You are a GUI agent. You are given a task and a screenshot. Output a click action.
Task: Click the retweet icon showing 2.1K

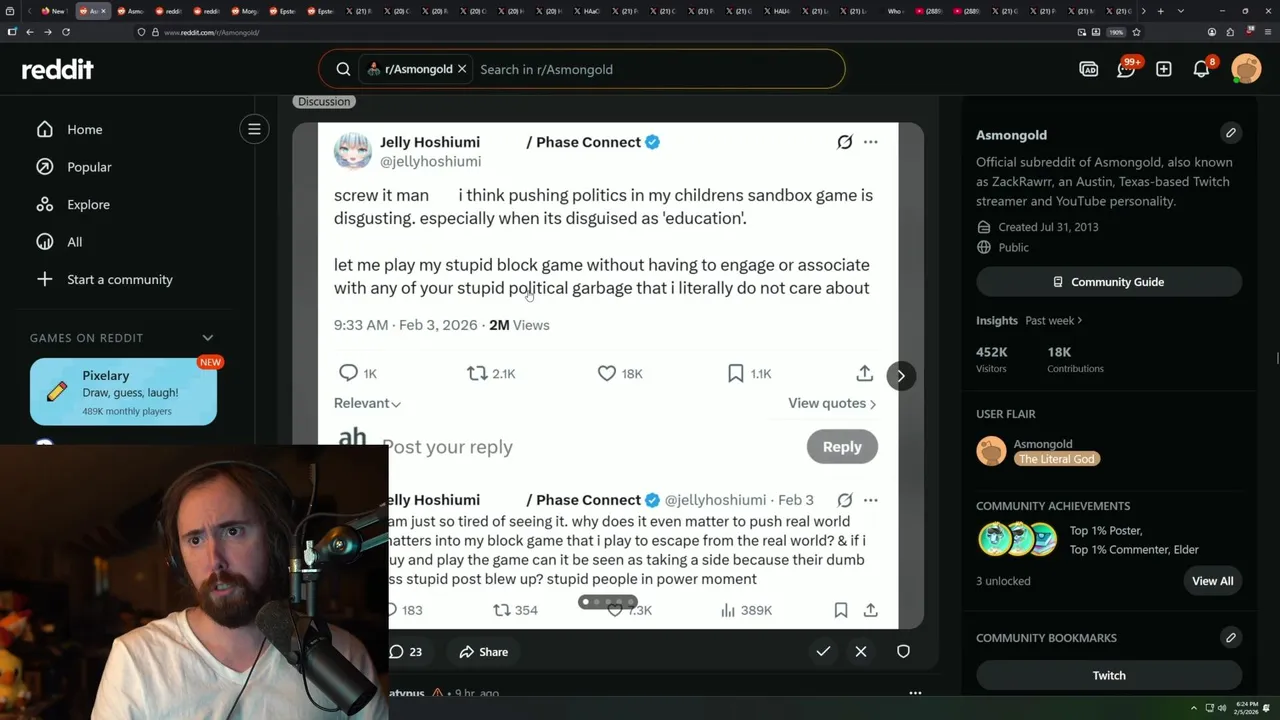[477, 373]
